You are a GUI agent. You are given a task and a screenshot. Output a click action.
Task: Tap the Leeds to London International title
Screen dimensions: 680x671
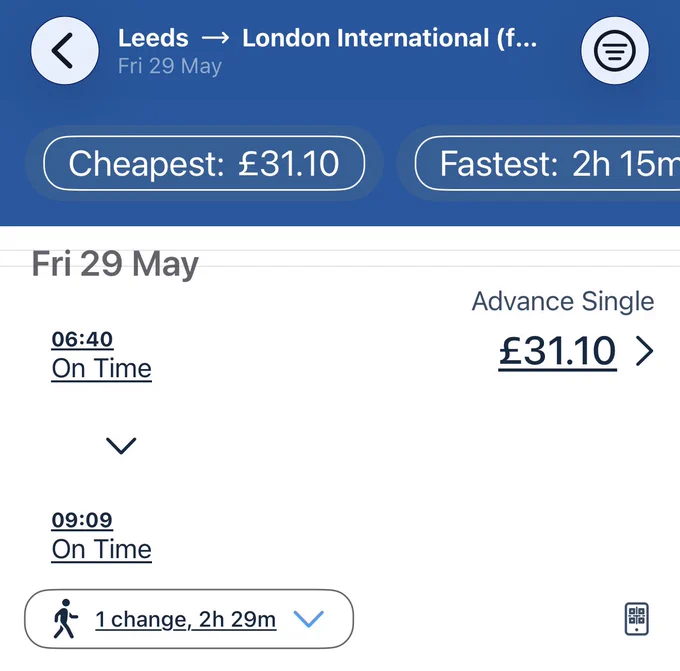tap(327, 38)
